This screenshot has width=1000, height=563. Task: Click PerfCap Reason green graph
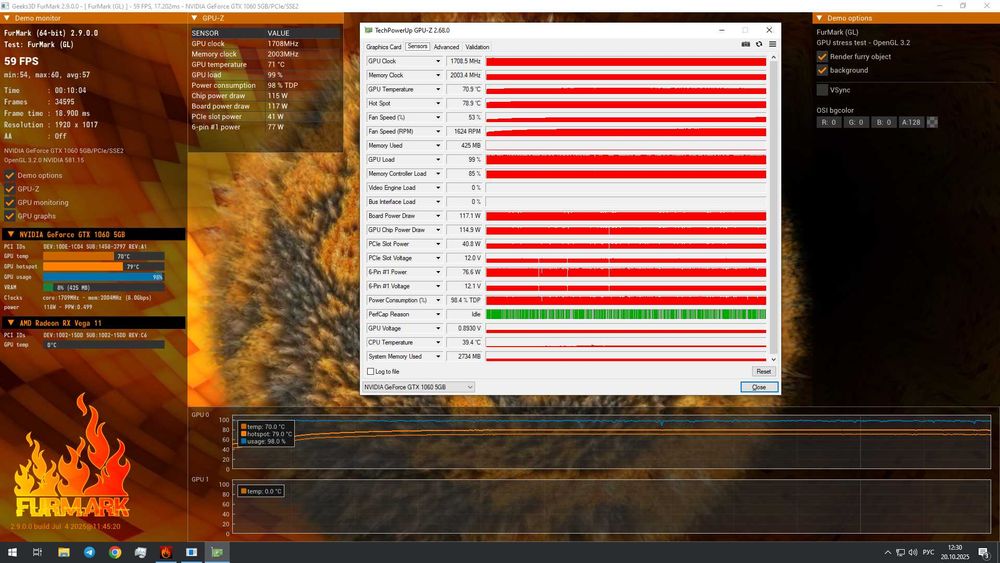(626, 314)
